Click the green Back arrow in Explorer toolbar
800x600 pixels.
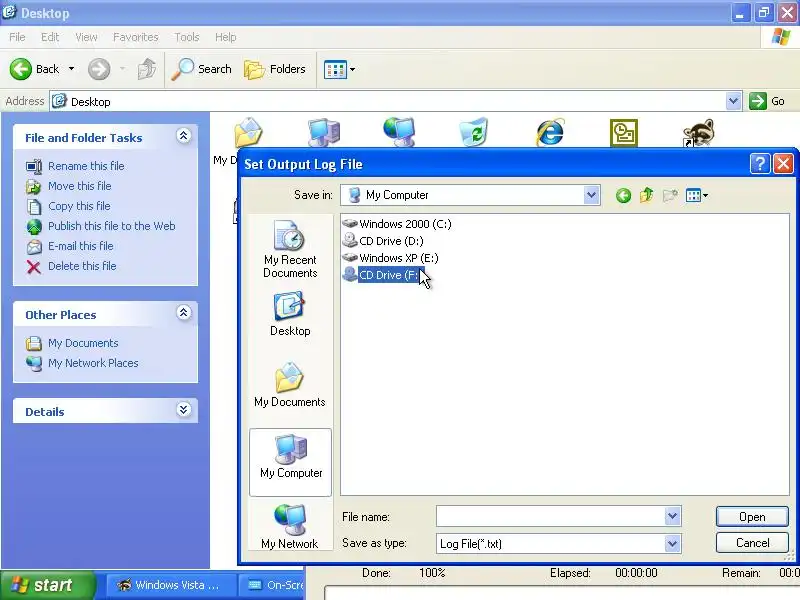point(21,69)
